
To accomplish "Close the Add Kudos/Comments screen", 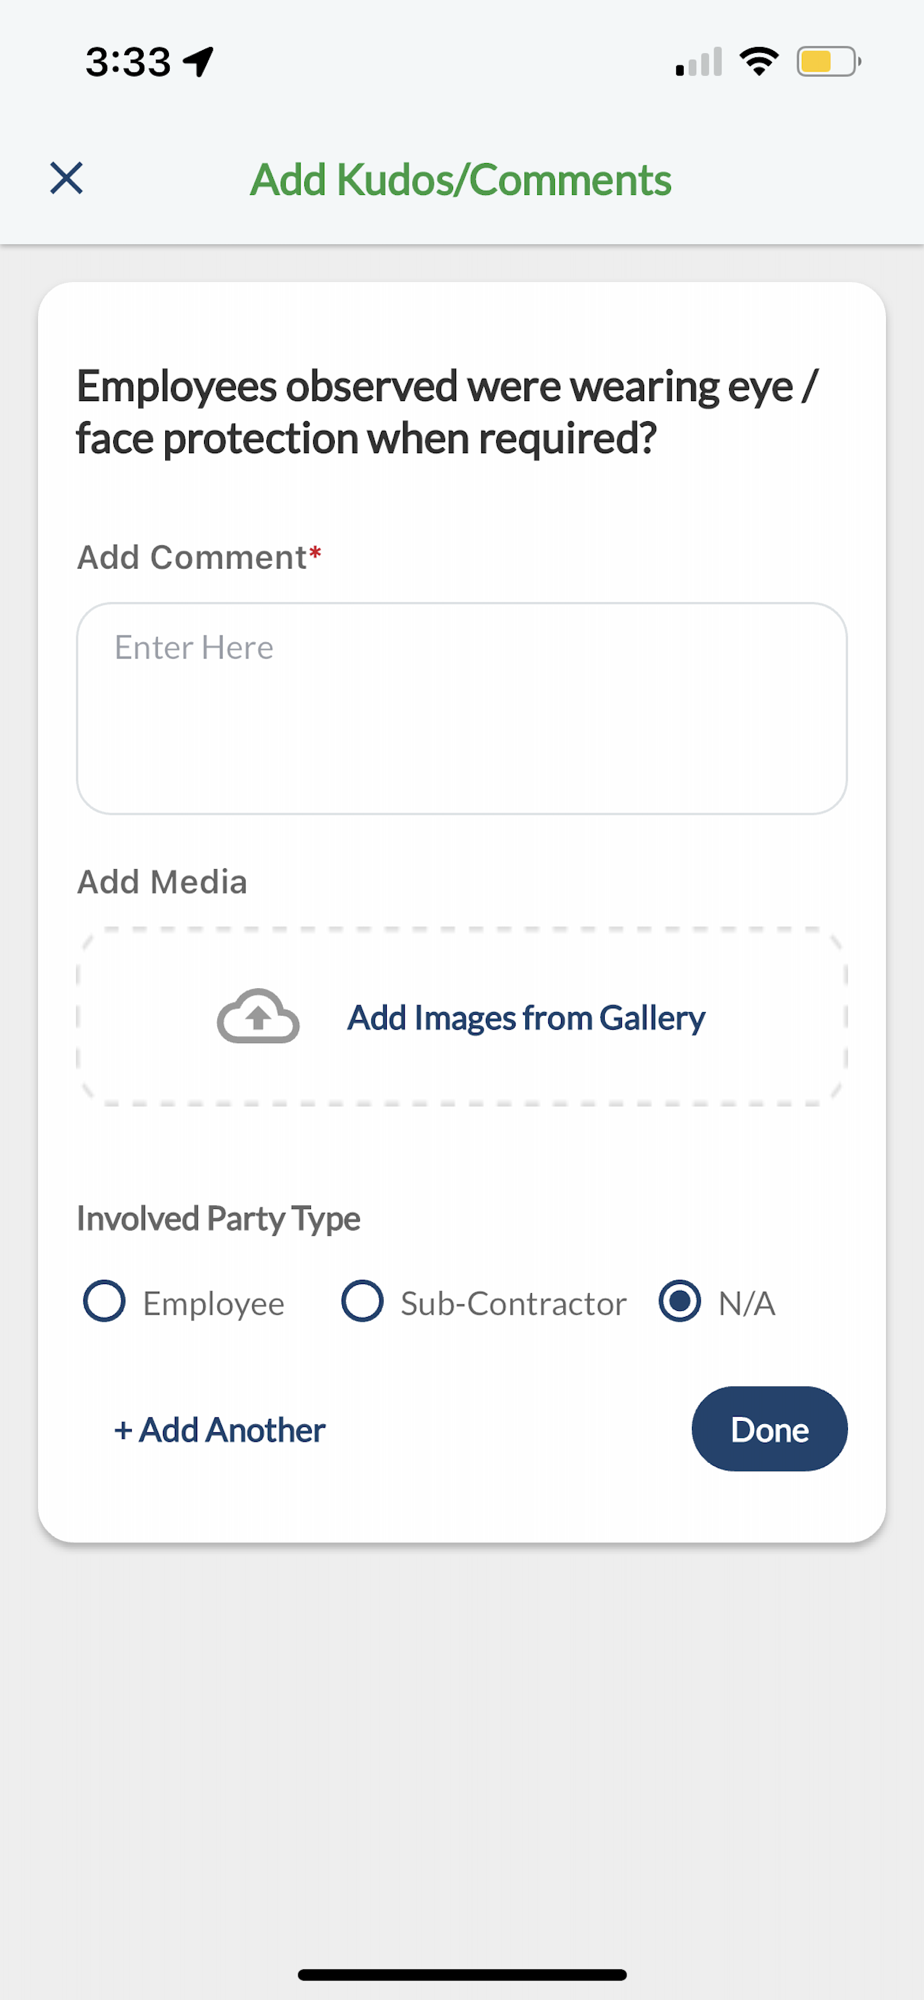I will tap(66, 179).
